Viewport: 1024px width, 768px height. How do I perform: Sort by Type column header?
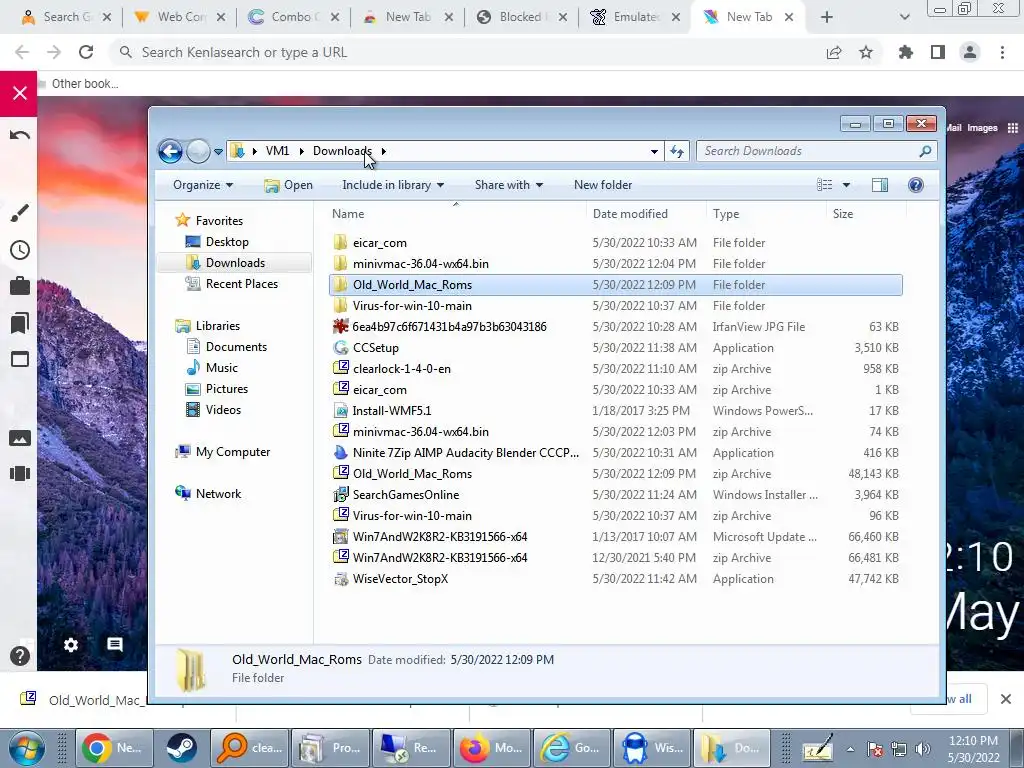pos(726,214)
